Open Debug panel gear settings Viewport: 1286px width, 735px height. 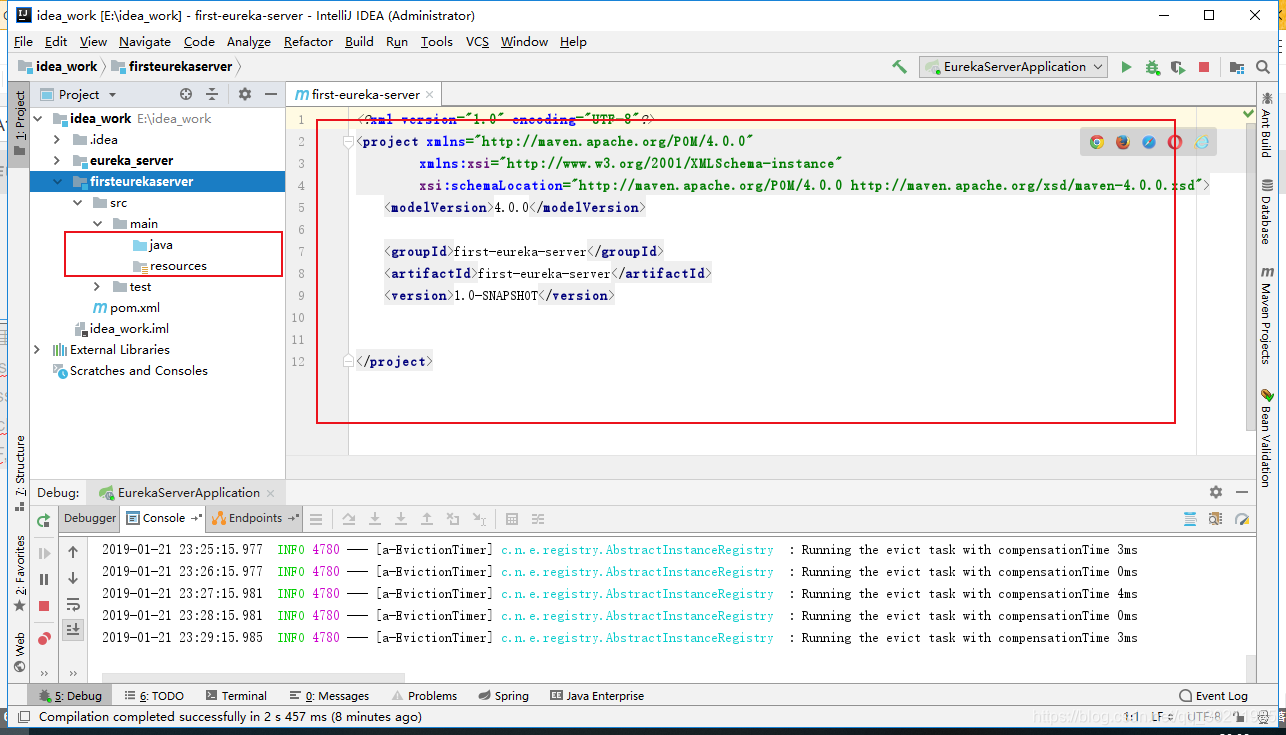pyautogui.click(x=1216, y=492)
